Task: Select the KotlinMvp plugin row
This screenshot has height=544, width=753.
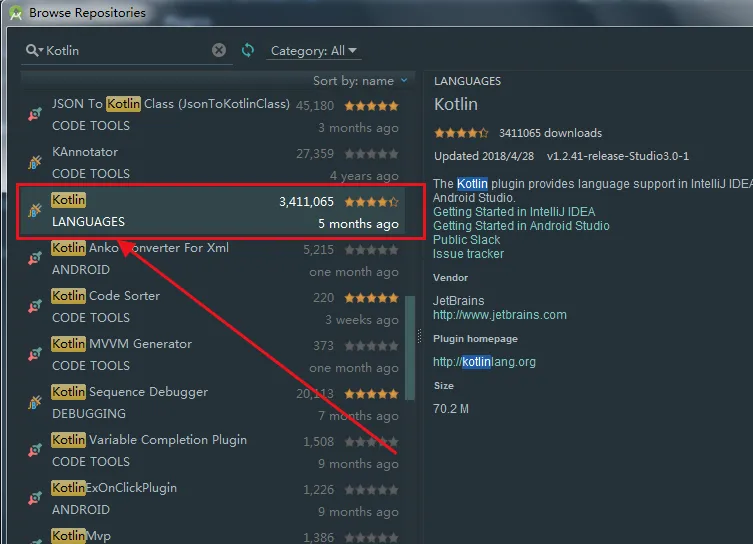Action: tap(213, 535)
